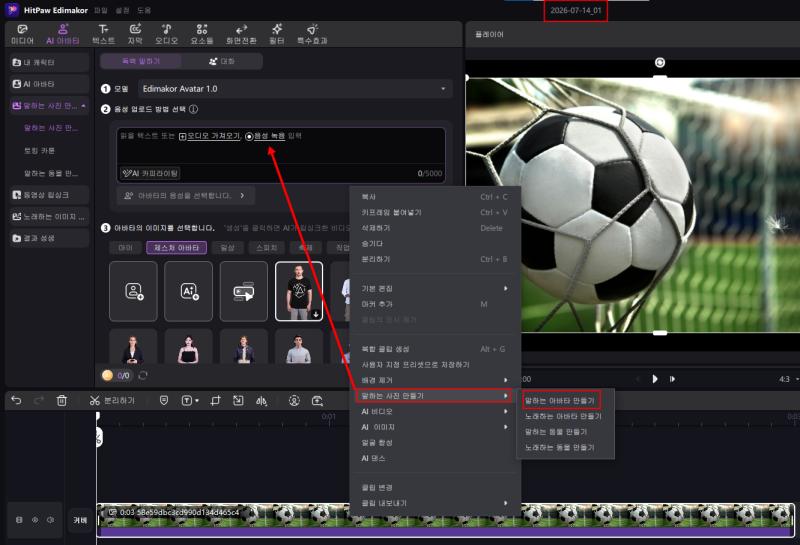Open the text tool dropdown arrow
This screenshot has width=800, height=545.
click(197, 401)
